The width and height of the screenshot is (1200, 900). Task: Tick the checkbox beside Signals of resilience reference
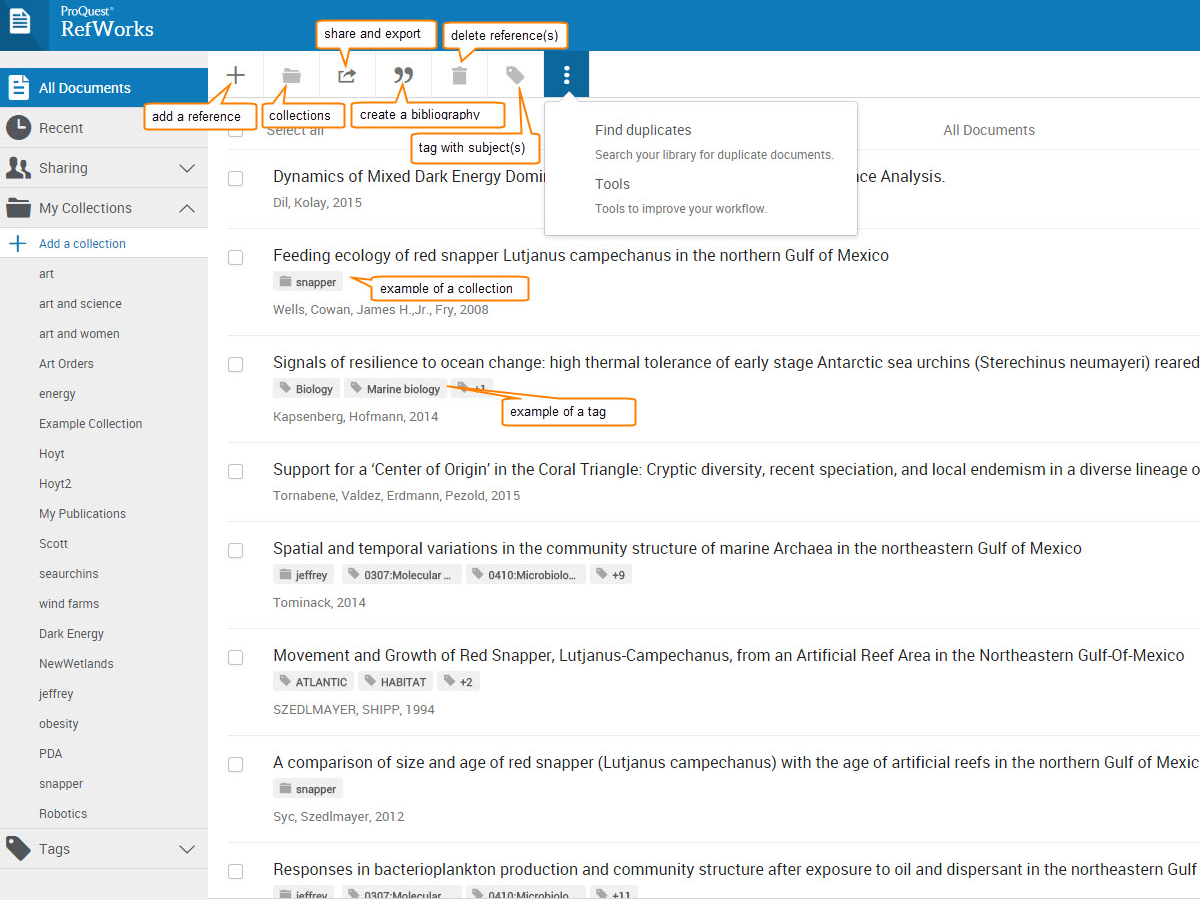point(235,364)
